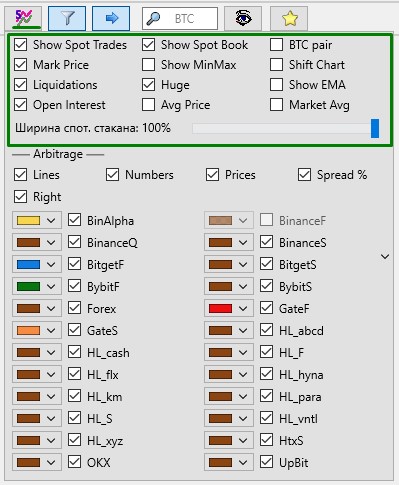
Task: Enable Avg Price checkbox
Action: click(148, 105)
